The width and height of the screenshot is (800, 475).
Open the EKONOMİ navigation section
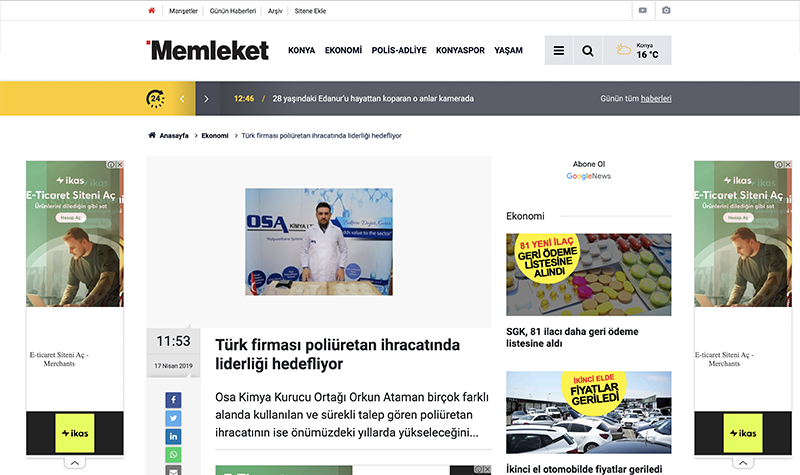coord(343,51)
